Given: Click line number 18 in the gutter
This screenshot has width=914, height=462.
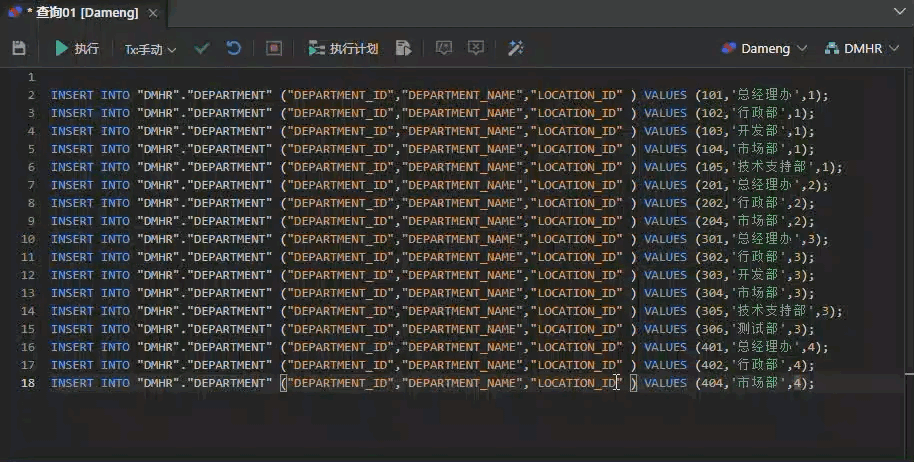Looking at the screenshot, I should point(28,383).
